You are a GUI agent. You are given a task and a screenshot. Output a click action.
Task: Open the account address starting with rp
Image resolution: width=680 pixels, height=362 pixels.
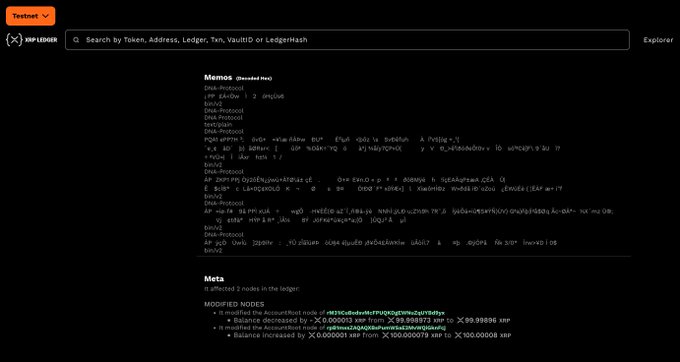386,328
